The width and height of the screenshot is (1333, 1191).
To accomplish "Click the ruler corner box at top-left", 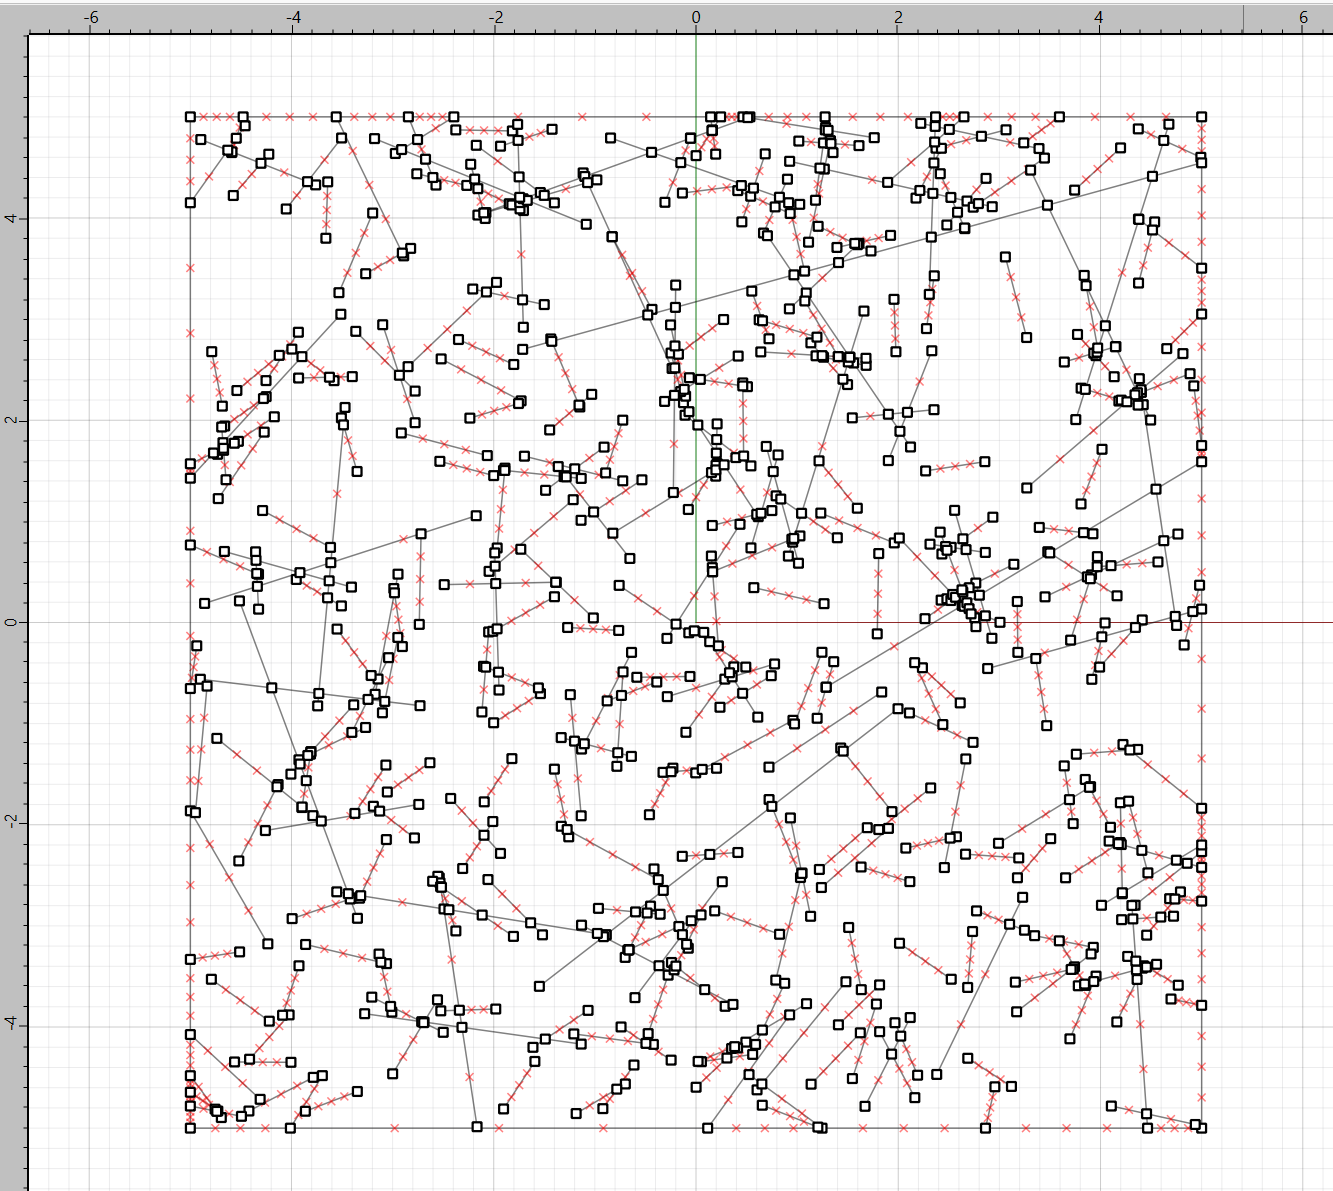I will pos(13,17).
